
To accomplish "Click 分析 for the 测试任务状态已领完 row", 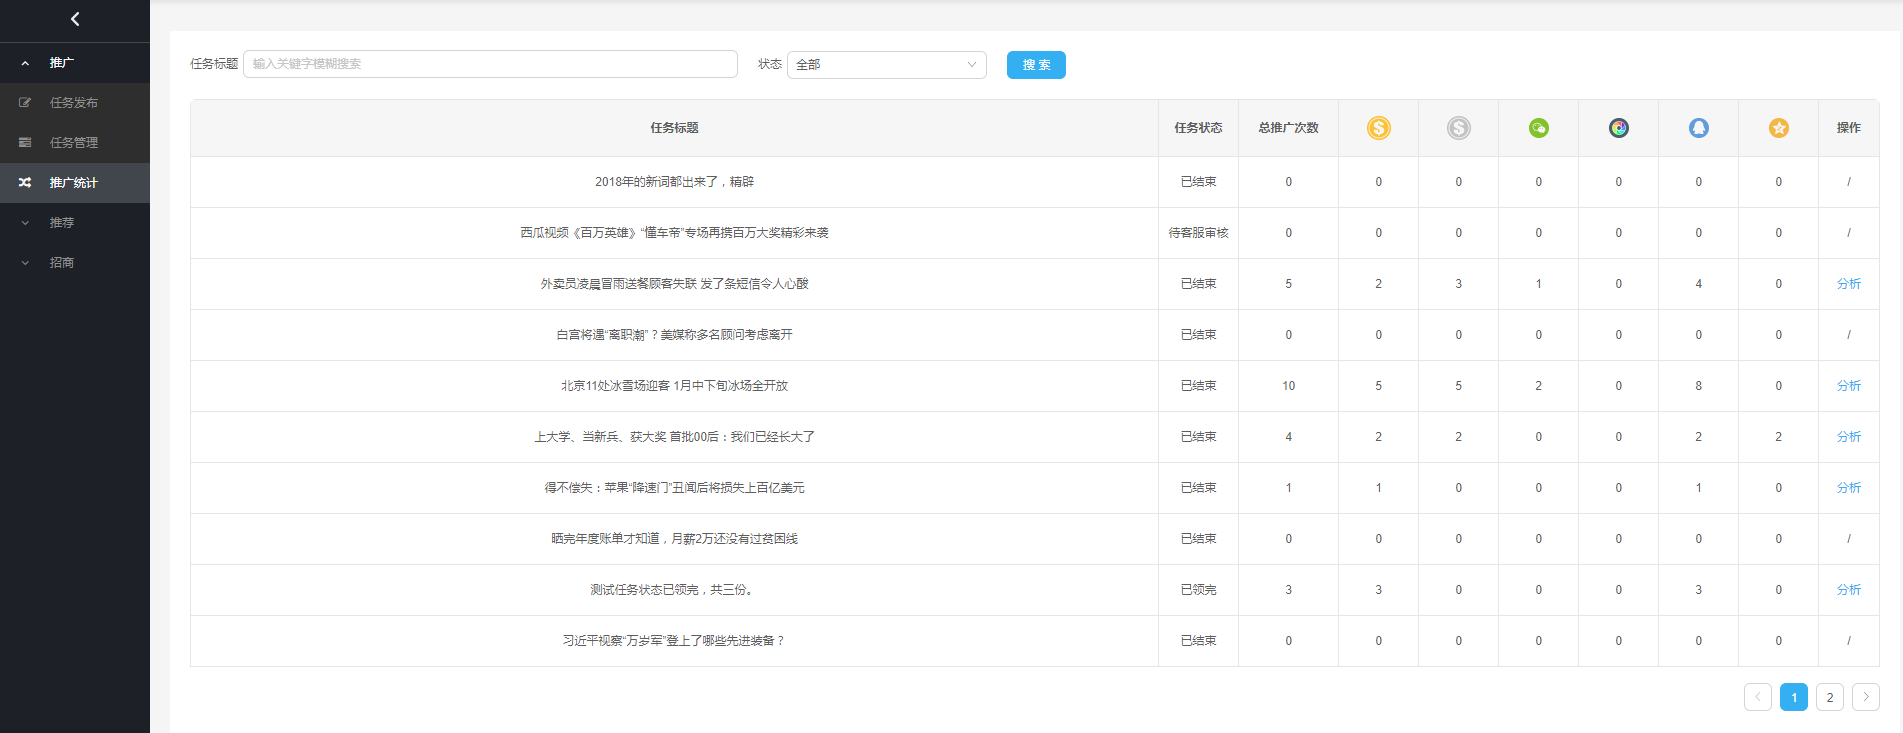I will (x=1848, y=590).
